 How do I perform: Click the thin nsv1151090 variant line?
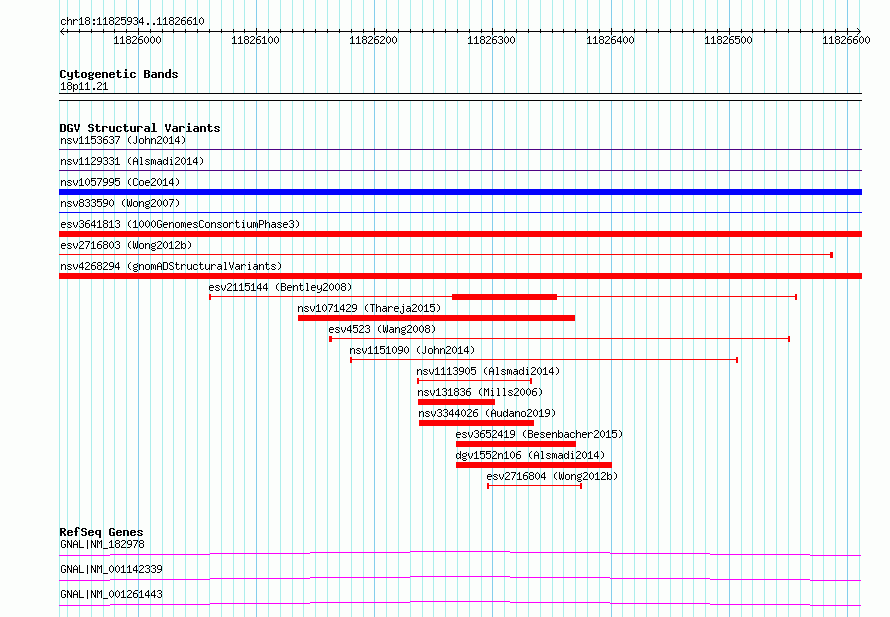(544, 360)
